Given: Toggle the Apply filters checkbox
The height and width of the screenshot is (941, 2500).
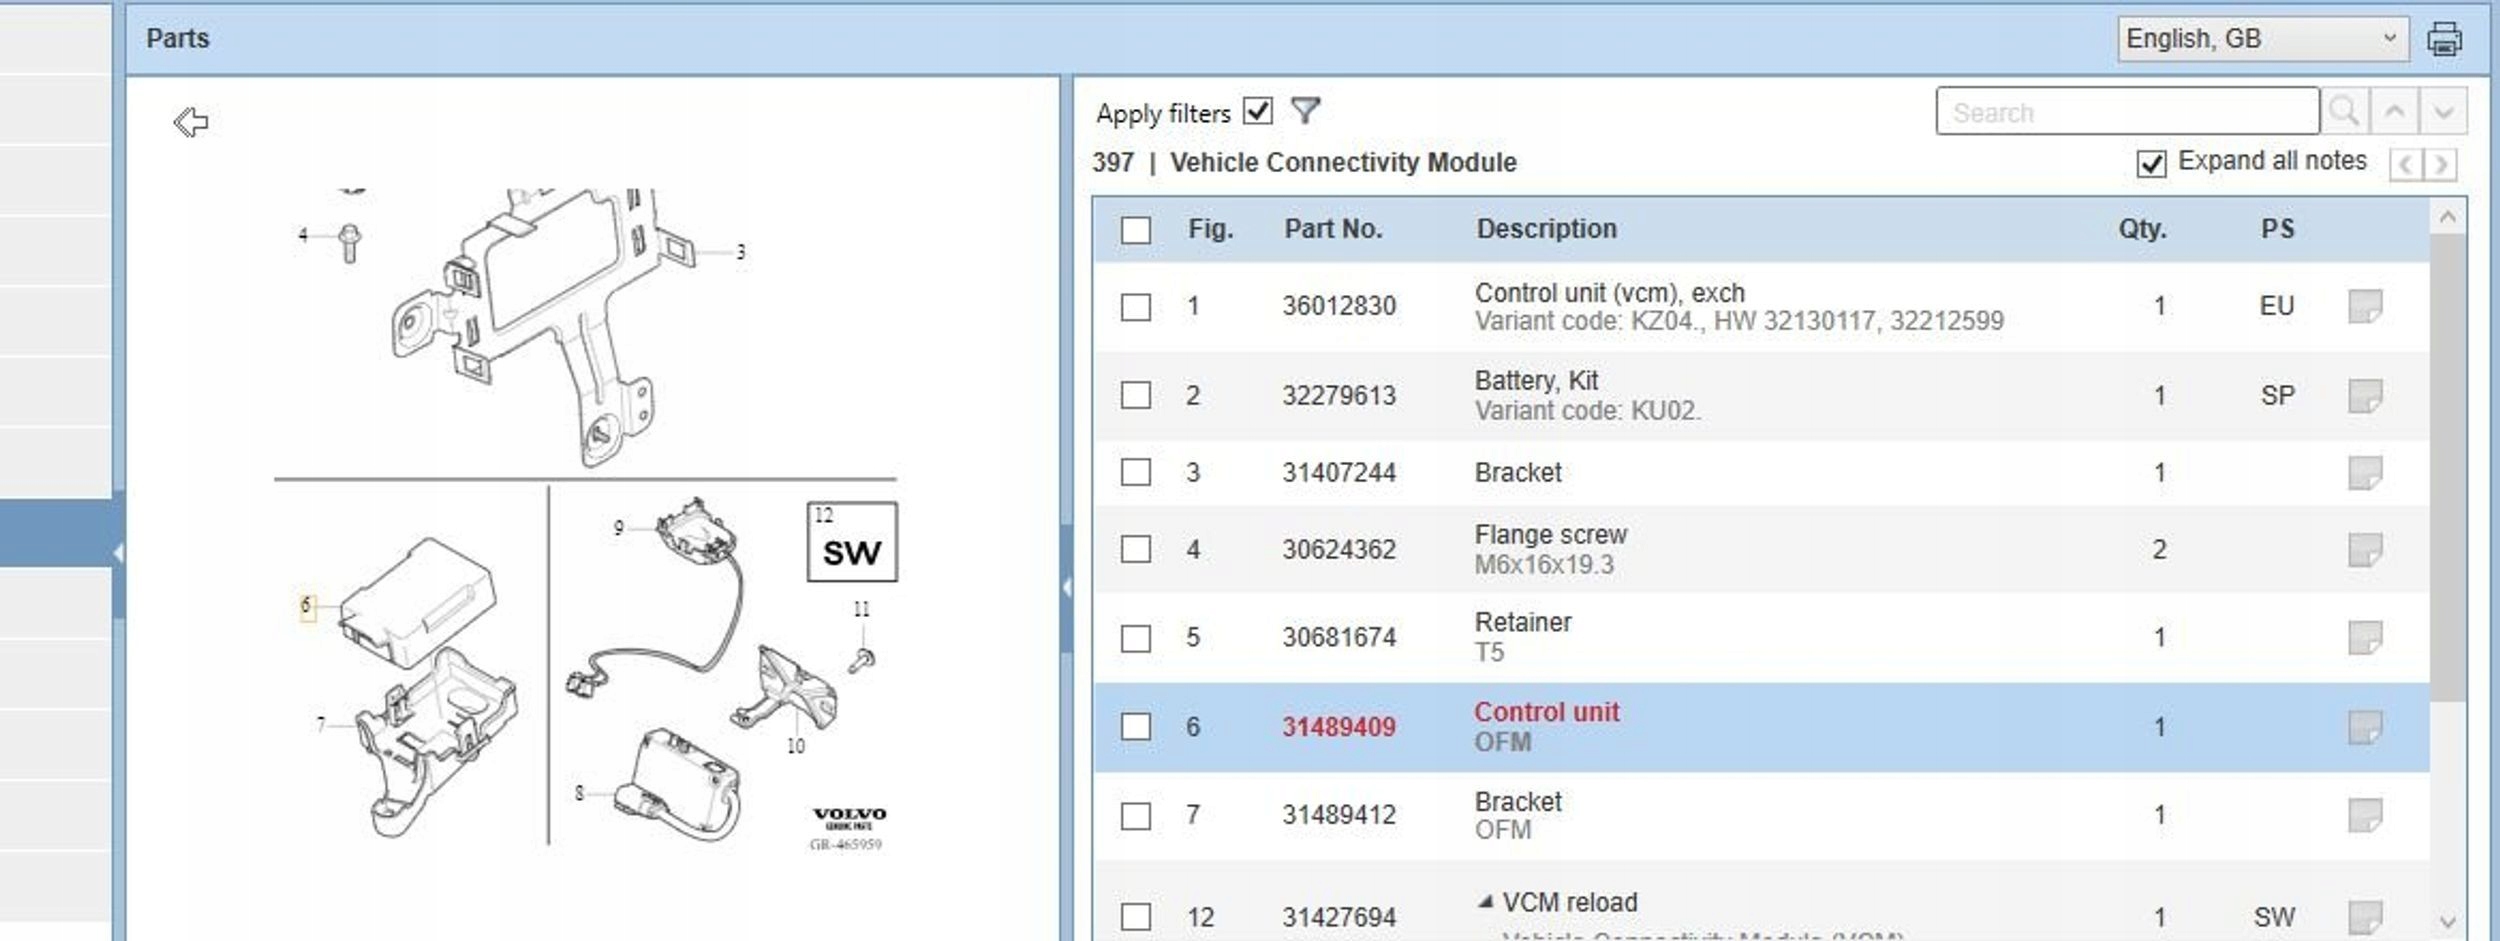Looking at the screenshot, I should point(1258,111).
